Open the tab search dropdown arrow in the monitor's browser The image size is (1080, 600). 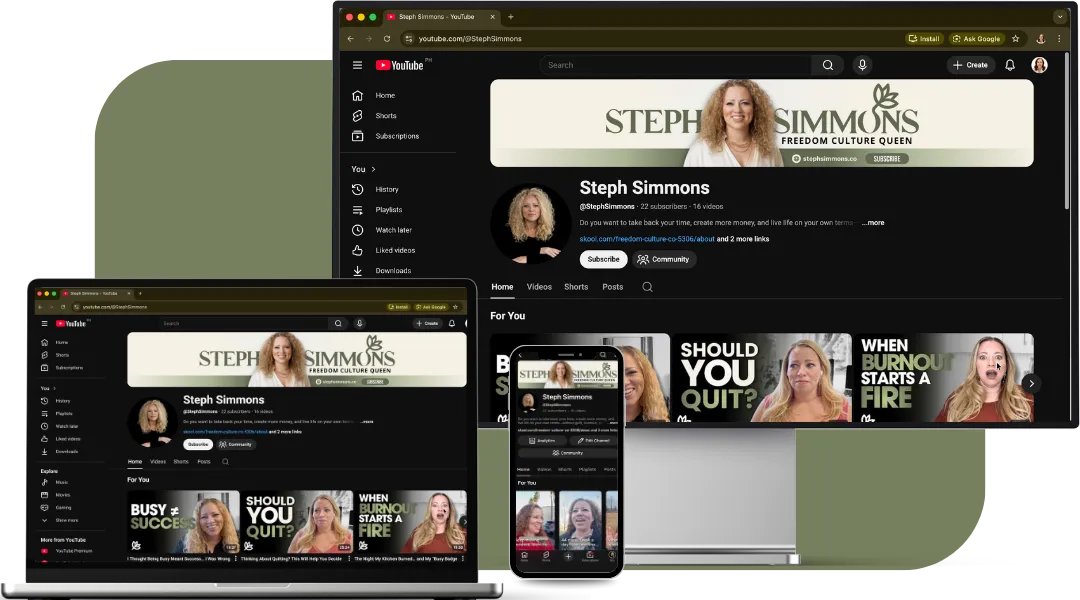coord(1060,17)
